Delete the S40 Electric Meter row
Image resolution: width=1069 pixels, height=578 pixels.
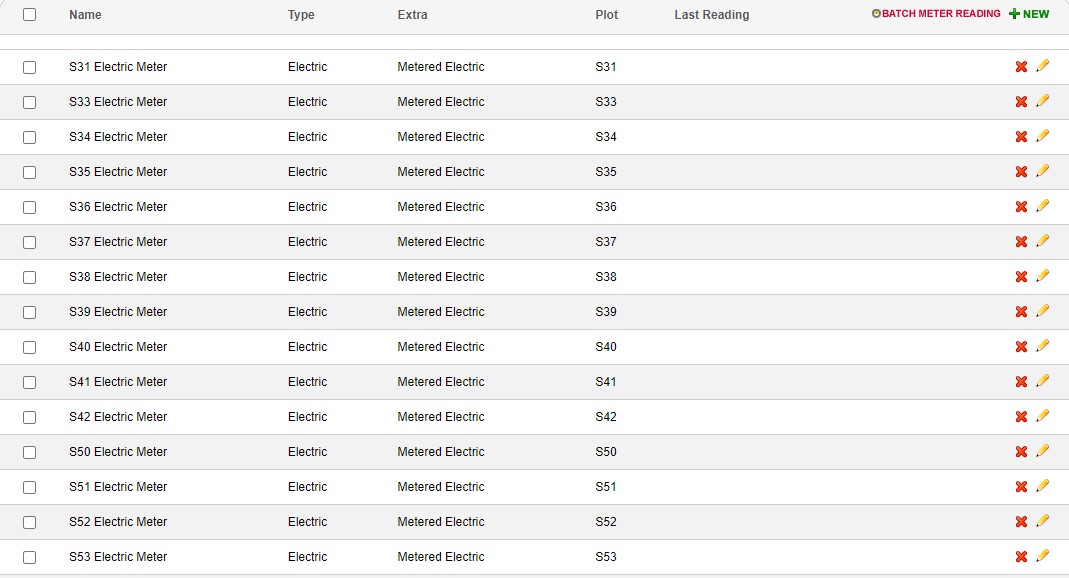coord(1021,347)
